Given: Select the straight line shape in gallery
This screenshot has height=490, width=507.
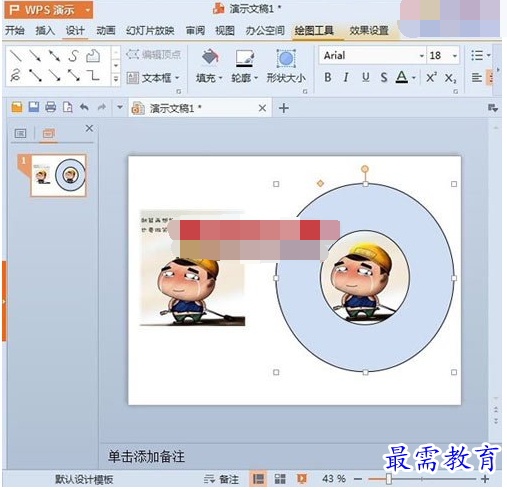Looking at the screenshot, I should [15, 55].
